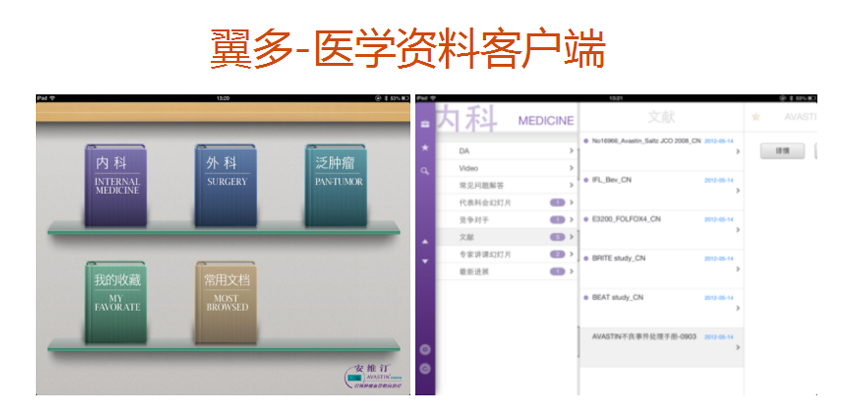This screenshot has height=418, width=866.
Task: Click the 详情 details button
Action: [782, 151]
